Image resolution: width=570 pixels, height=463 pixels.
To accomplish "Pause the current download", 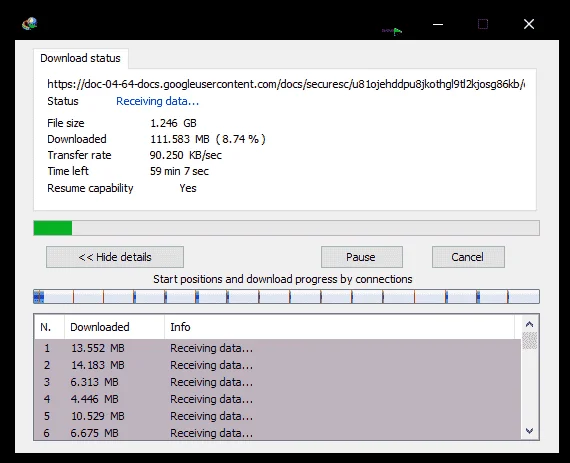I will pos(362,257).
